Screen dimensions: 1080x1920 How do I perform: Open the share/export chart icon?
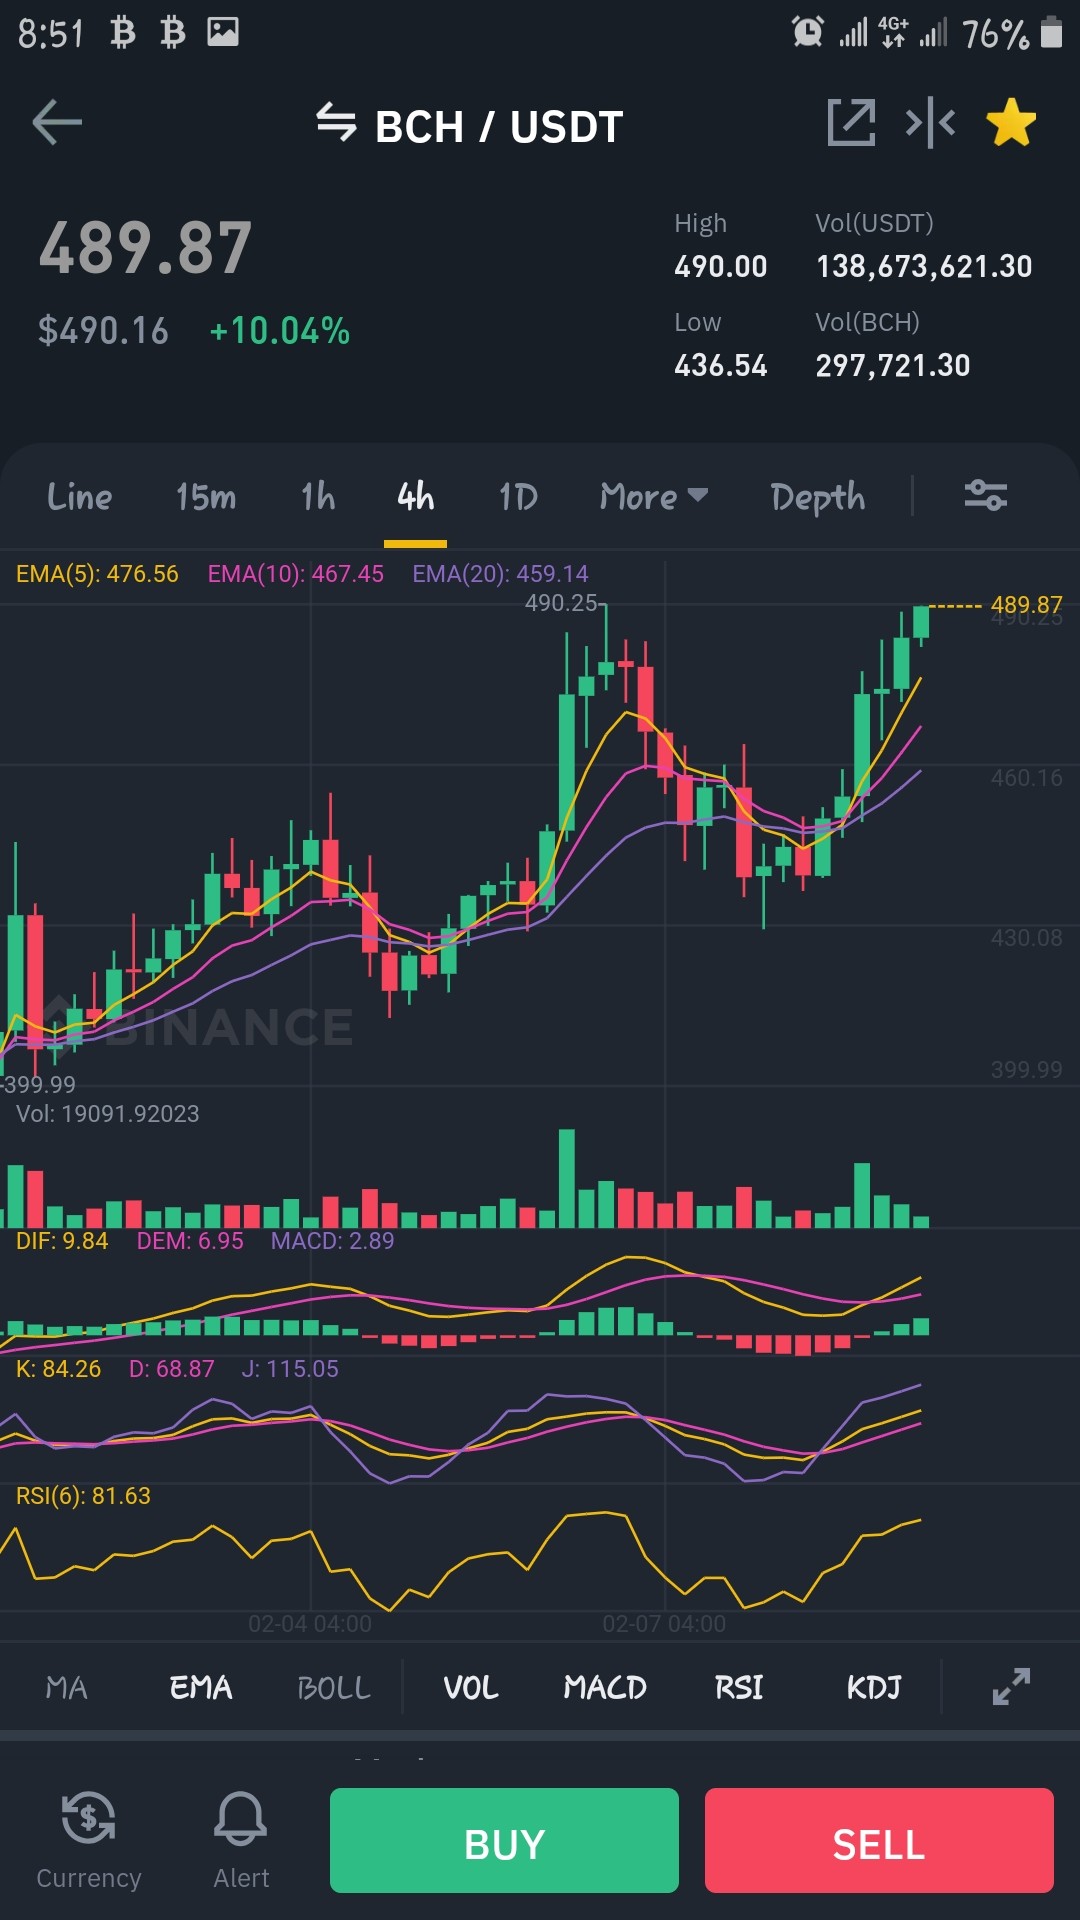(x=851, y=123)
